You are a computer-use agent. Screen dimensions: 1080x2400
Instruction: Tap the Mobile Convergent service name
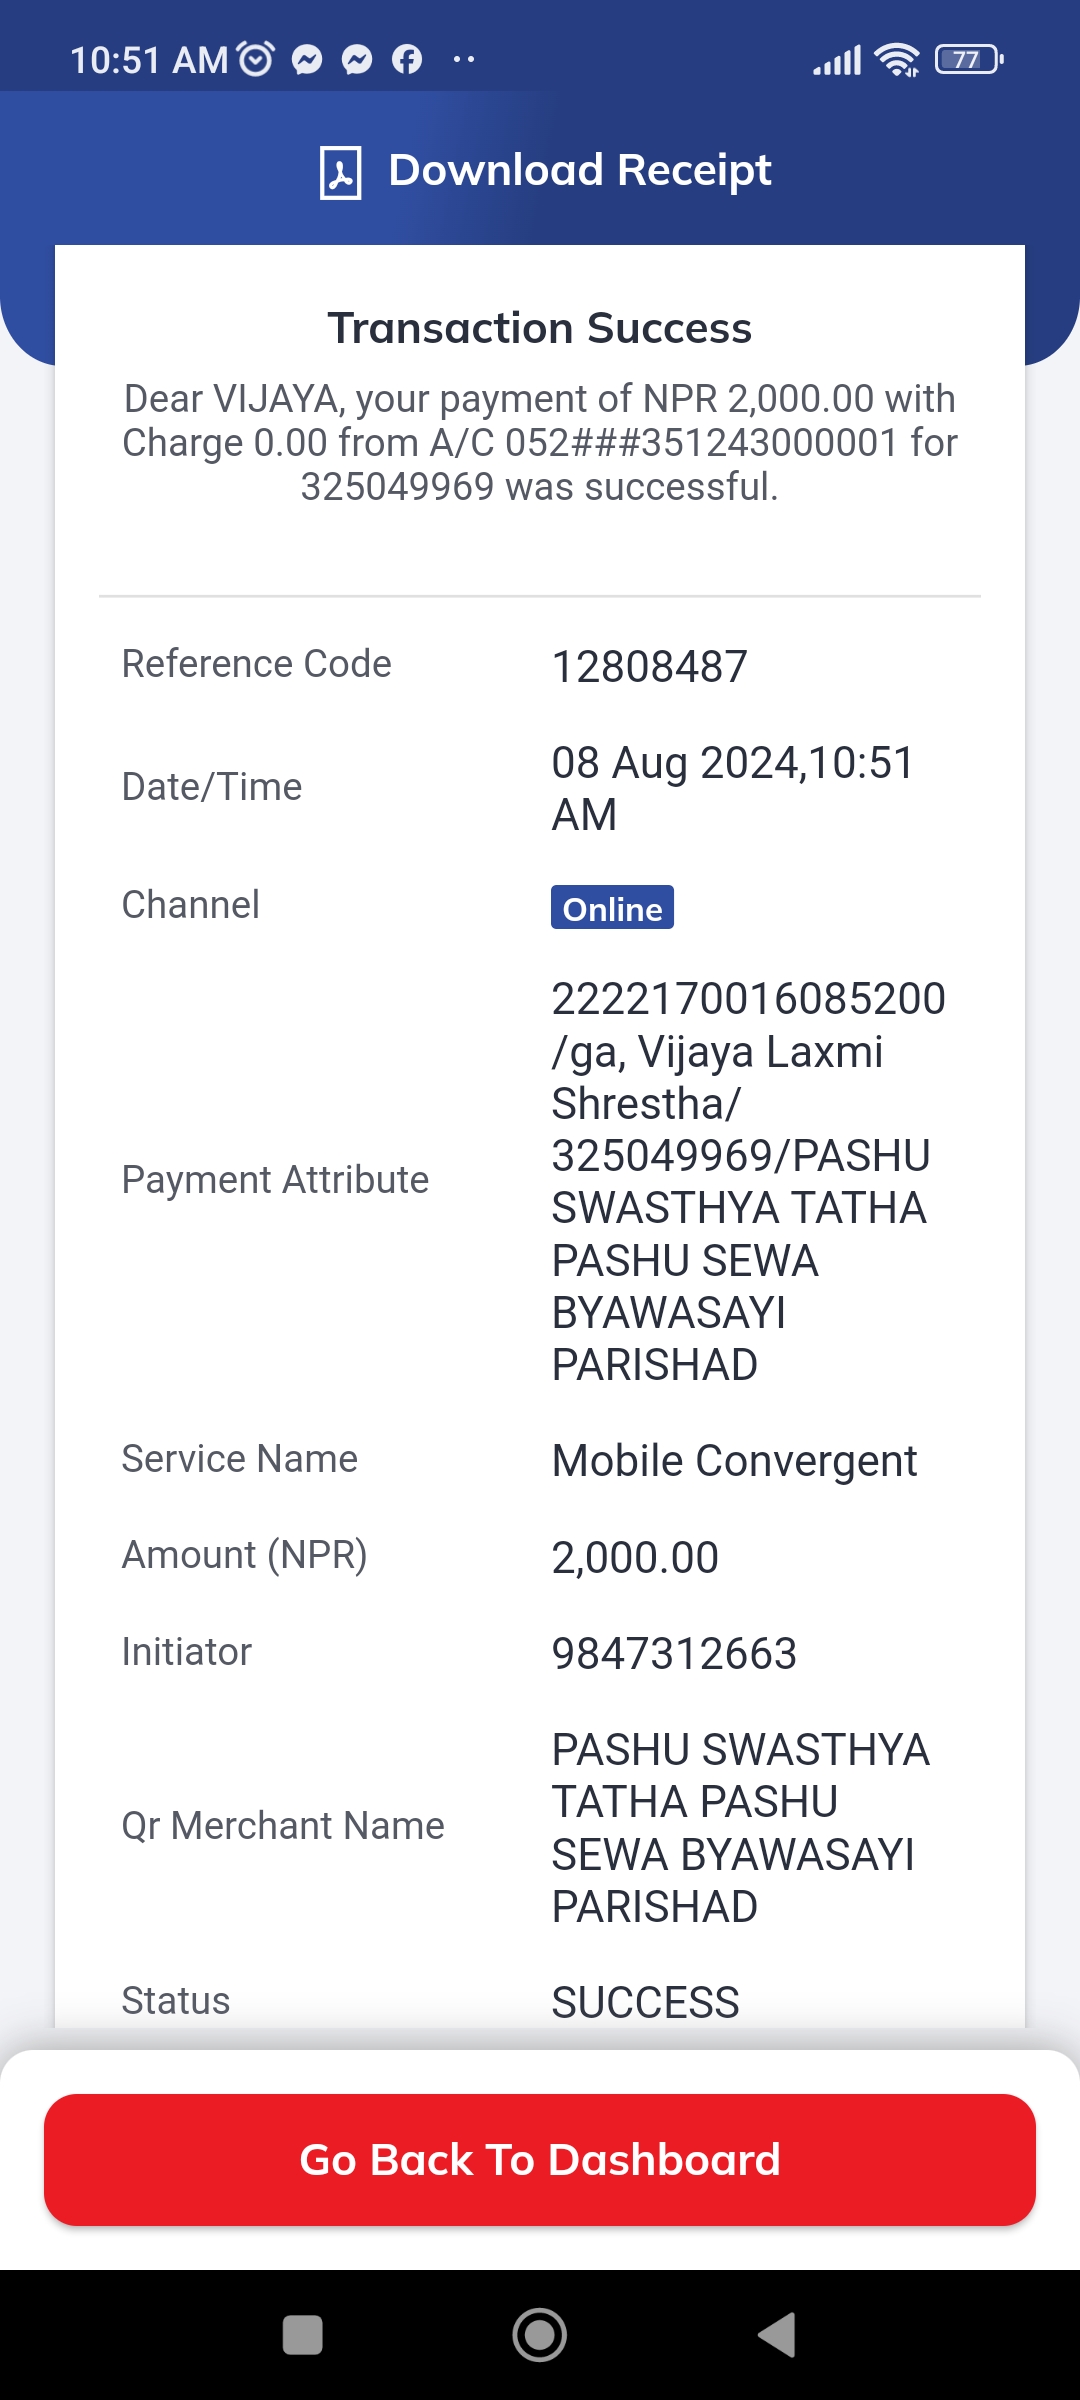pos(734,1461)
